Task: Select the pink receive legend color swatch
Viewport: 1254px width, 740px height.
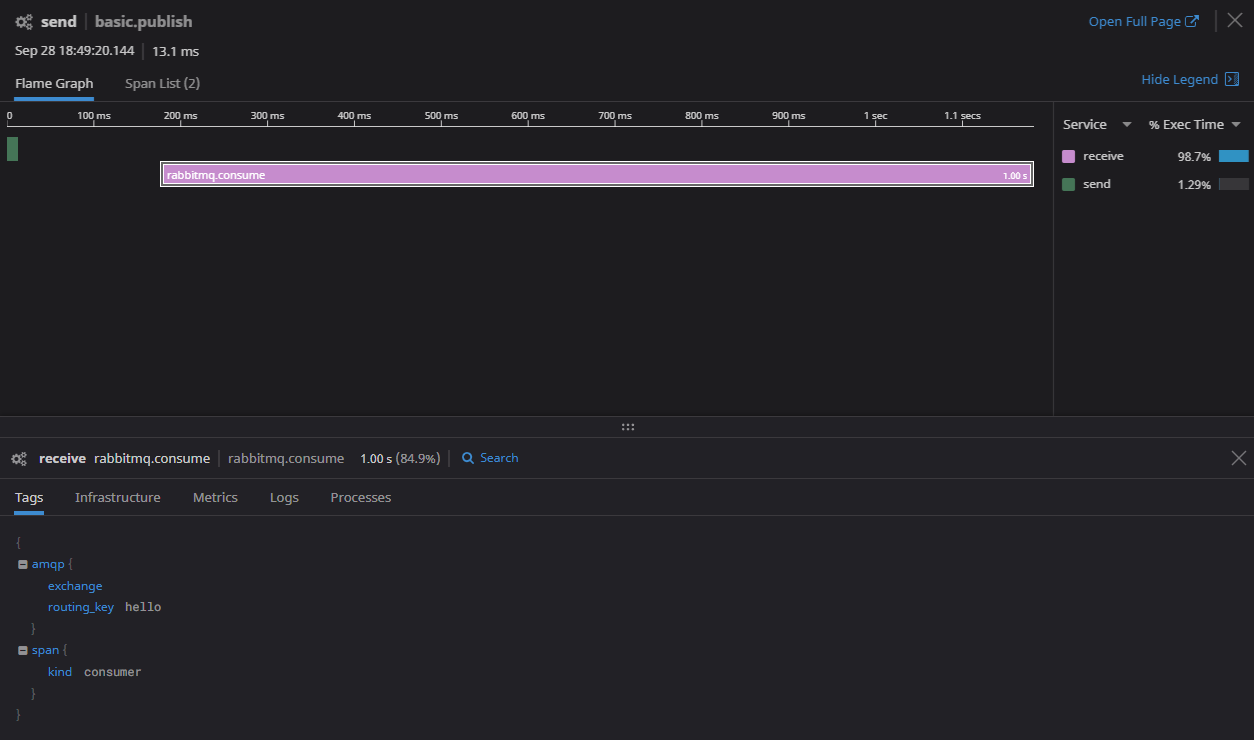Action: tap(1071, 156)
